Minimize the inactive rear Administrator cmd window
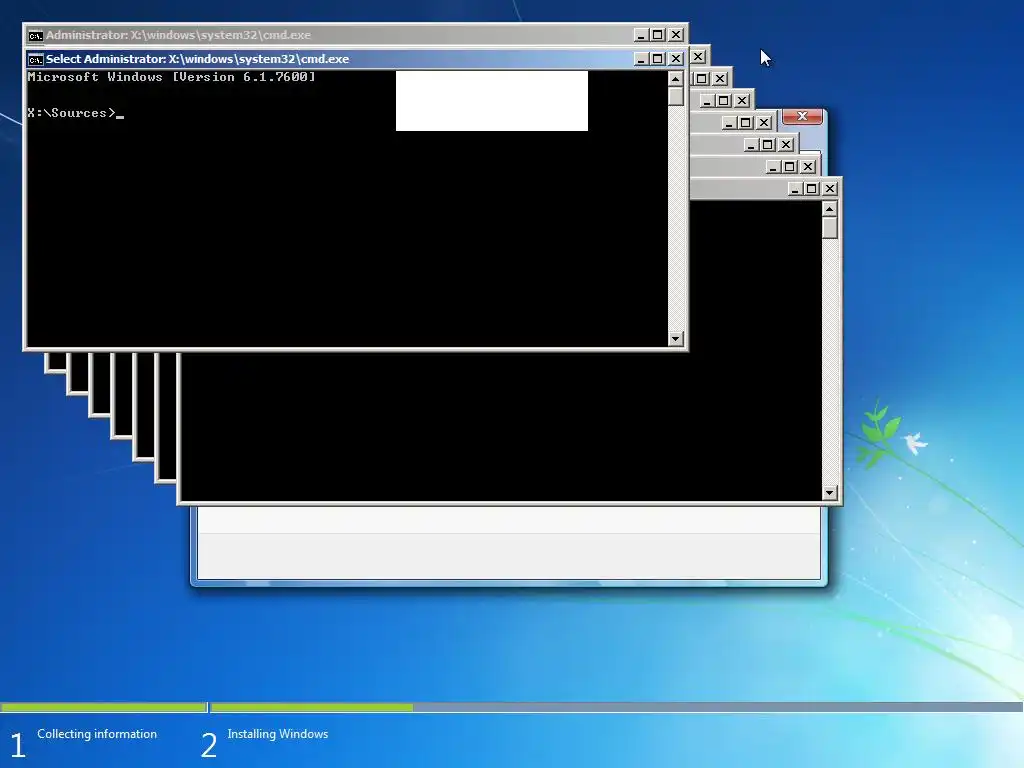The height and width of the screenshot is (768, 1024). (x=641, y=35)
